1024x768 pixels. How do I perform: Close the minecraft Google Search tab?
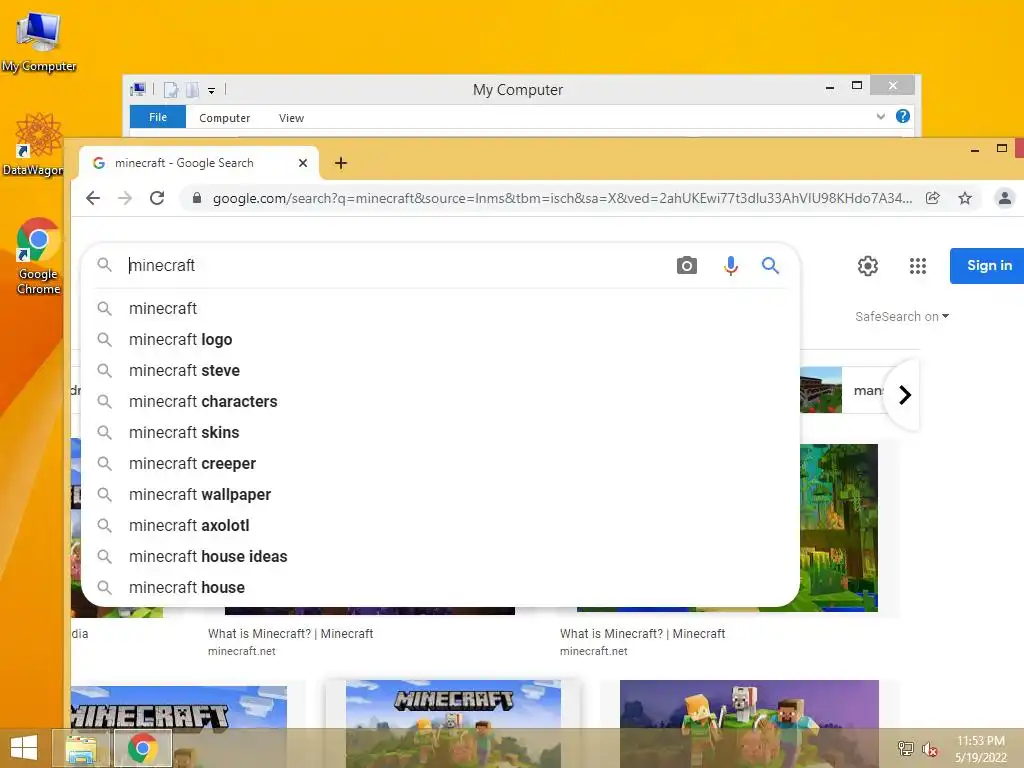(x=303, y=163)
